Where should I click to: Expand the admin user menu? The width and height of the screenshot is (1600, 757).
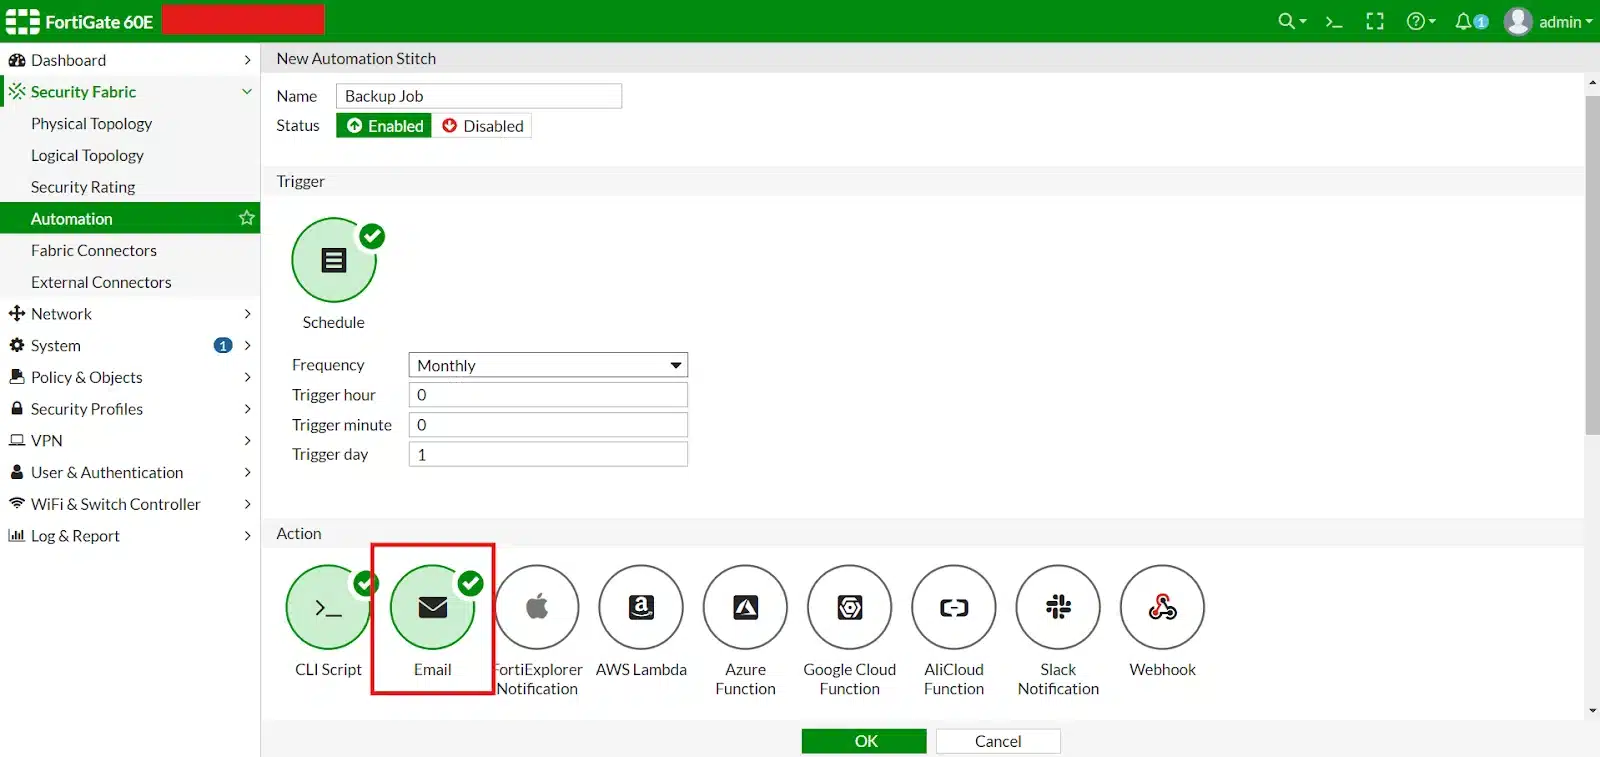tap(1548, 21)
